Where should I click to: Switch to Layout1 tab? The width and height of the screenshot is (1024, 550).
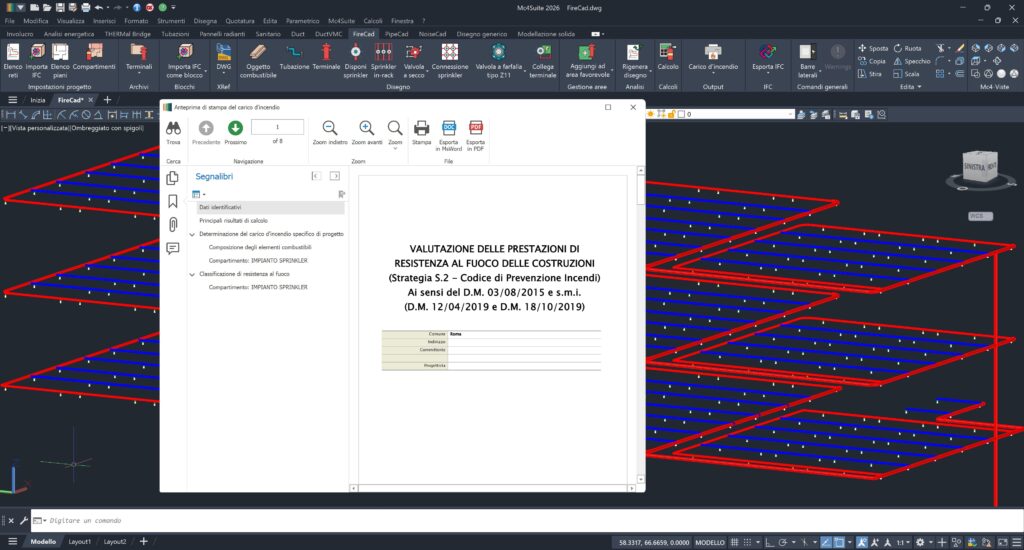(x=80, y=542)
